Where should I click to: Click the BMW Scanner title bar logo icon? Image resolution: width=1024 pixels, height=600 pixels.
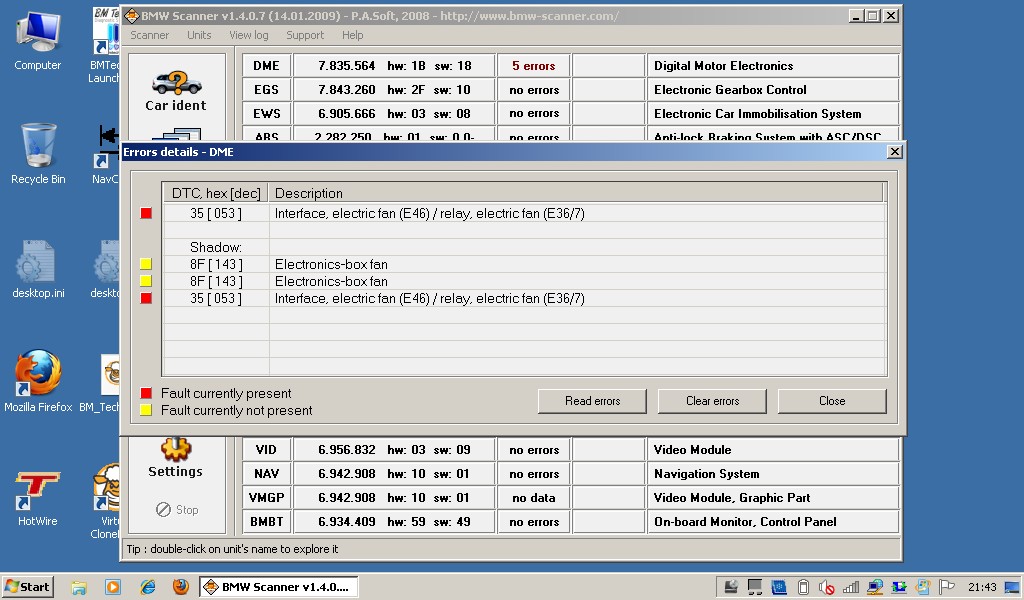[x=131, y=16]
